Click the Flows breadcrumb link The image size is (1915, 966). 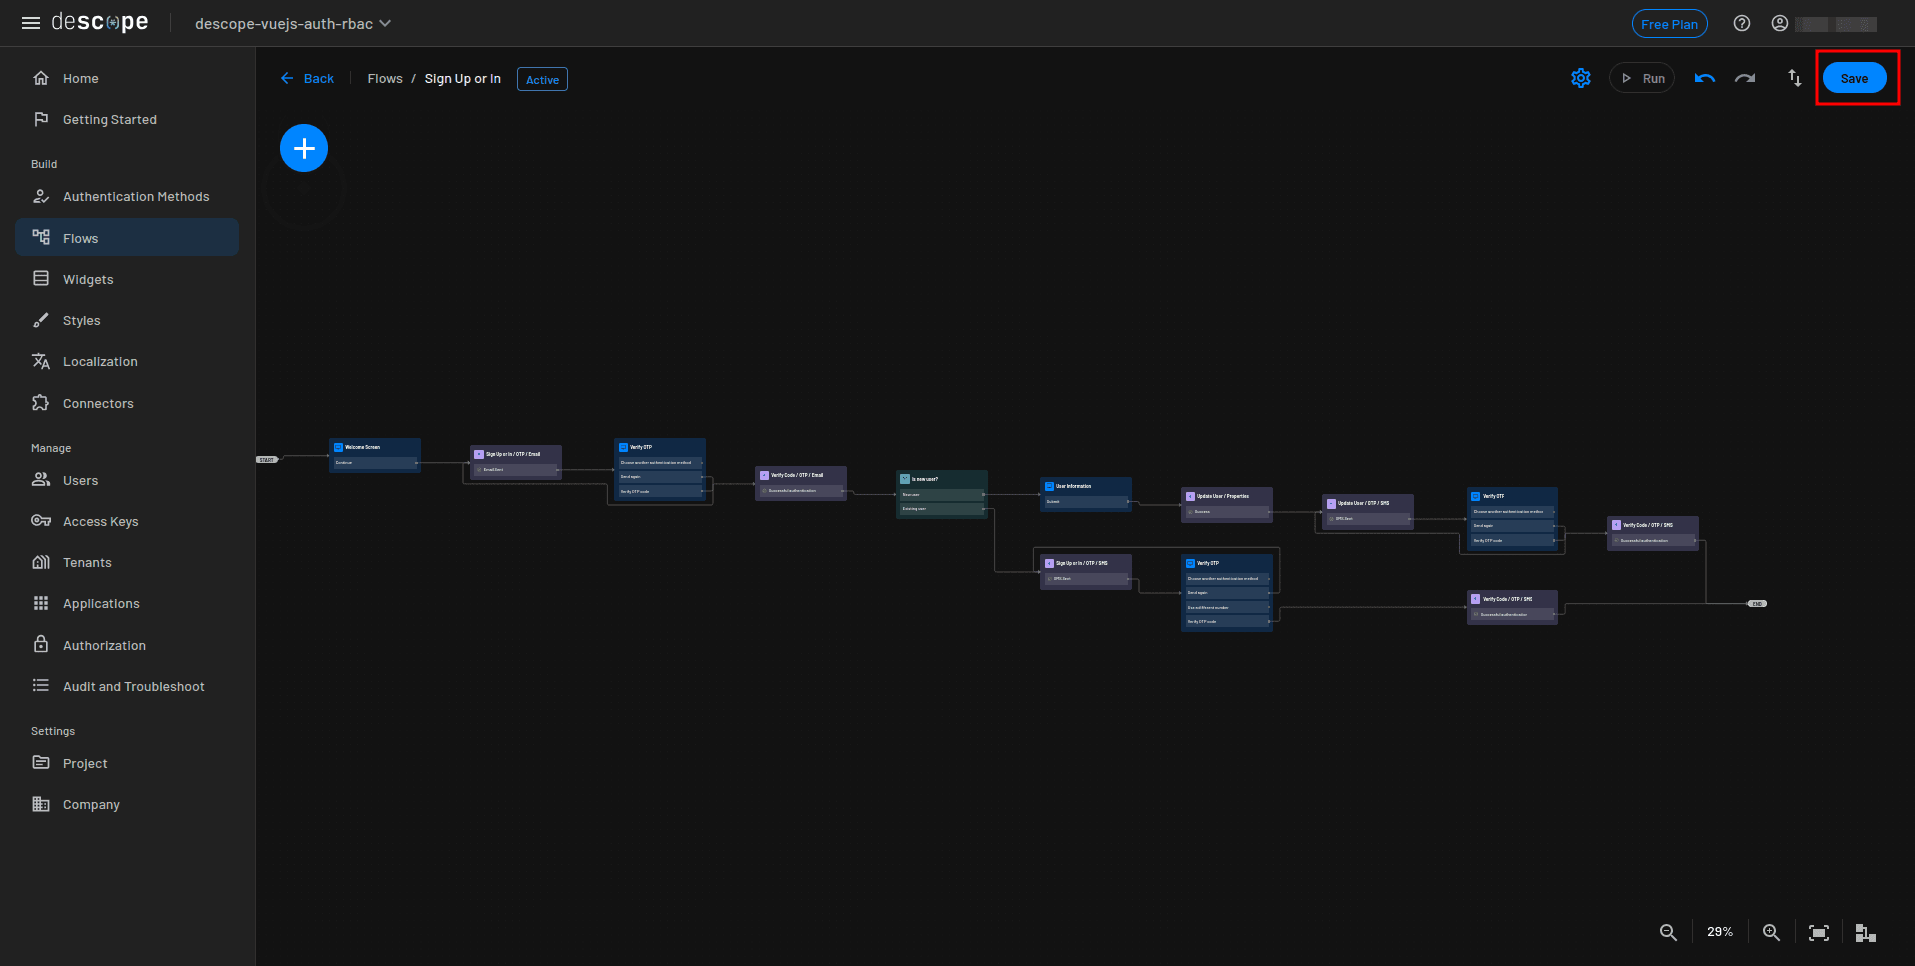(385, 79)
